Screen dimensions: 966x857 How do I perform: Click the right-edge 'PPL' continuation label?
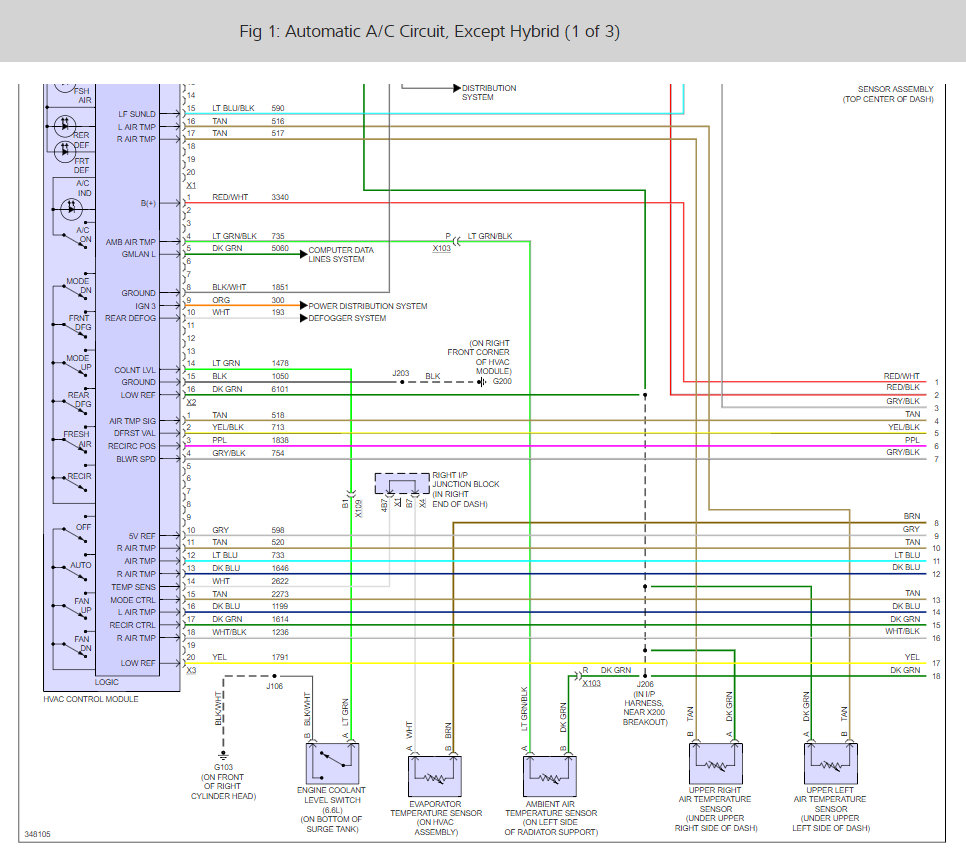tap(912, 441)
